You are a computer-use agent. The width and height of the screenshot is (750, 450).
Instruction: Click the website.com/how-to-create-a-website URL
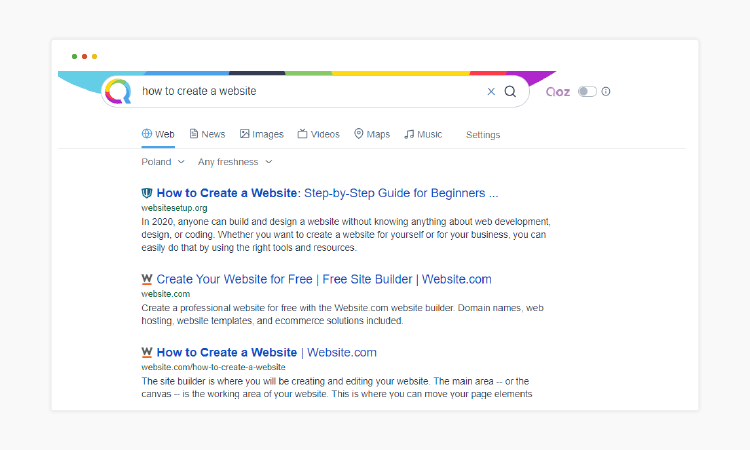click(x=213, y=367)
